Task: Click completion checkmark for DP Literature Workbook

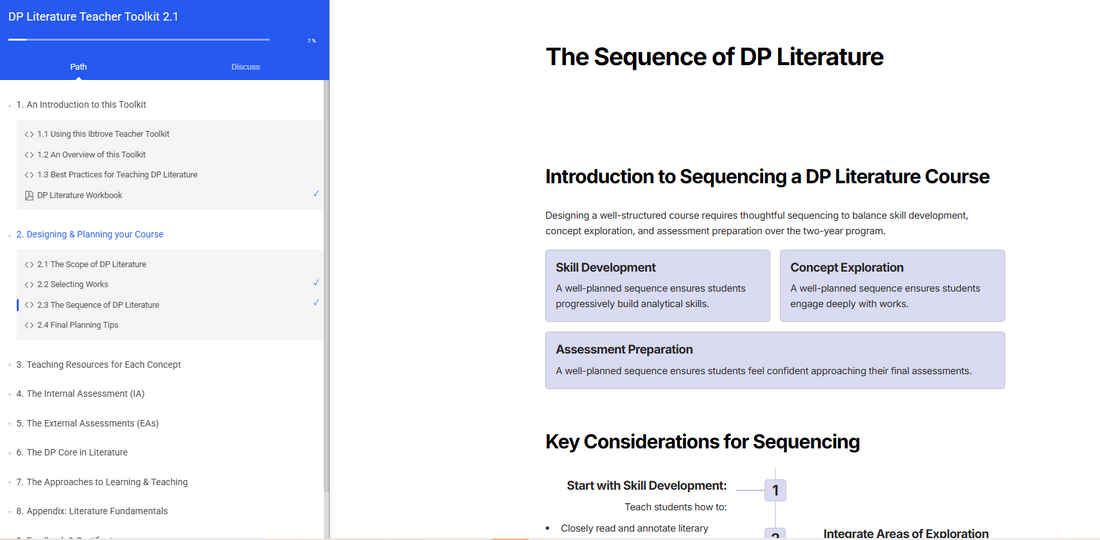Action: point(316,194)
